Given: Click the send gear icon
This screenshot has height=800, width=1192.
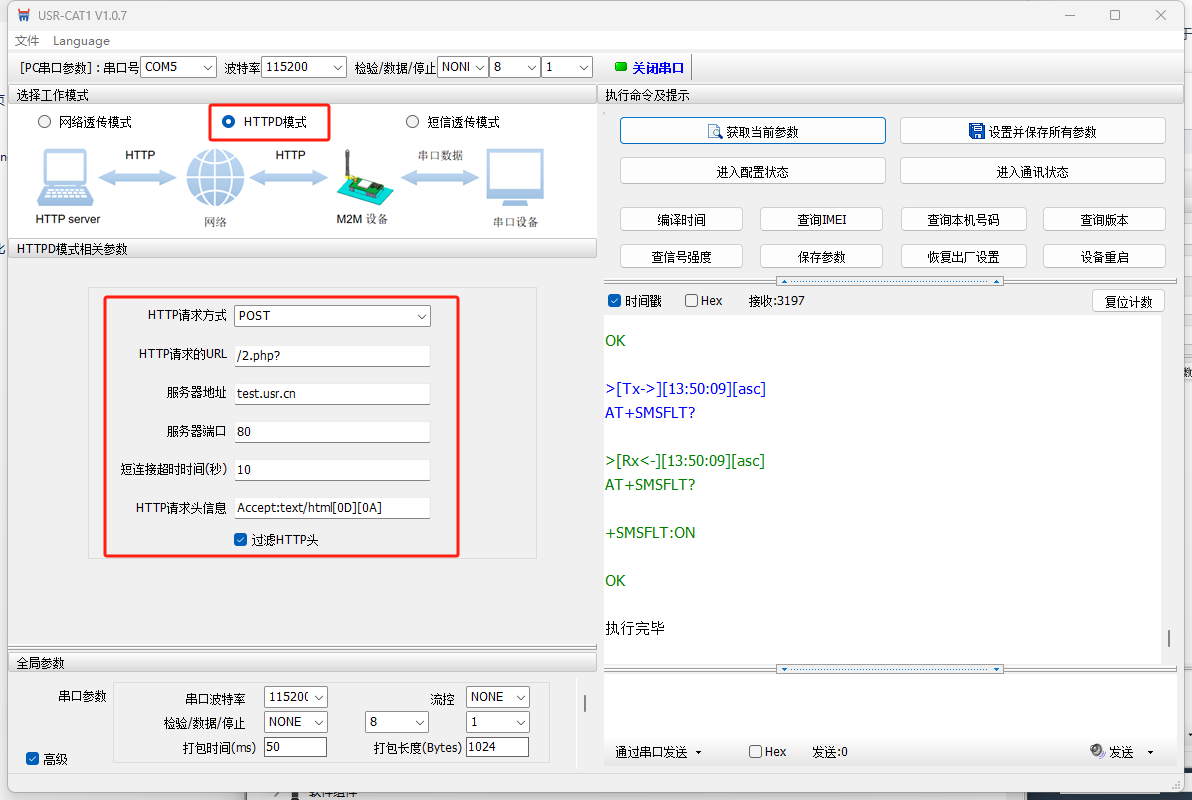Looking at the screenshot, I should coord(1096,752).
